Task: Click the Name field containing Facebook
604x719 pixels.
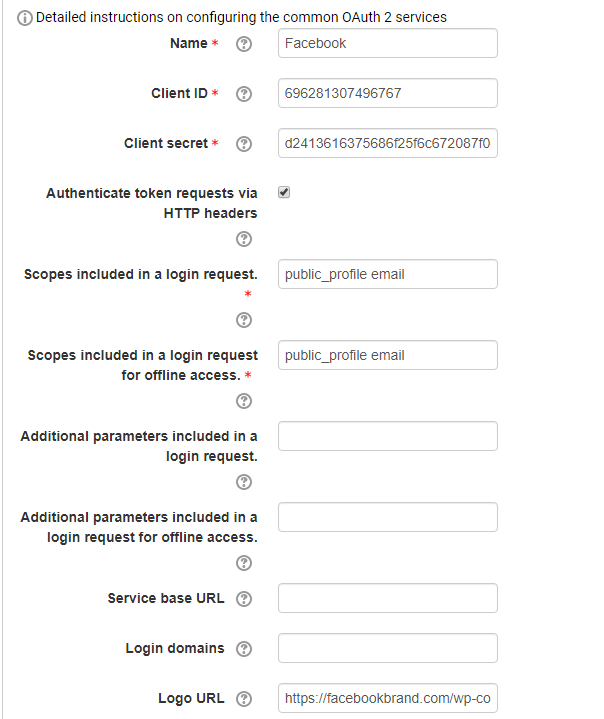Action: [x=387, y=43]
